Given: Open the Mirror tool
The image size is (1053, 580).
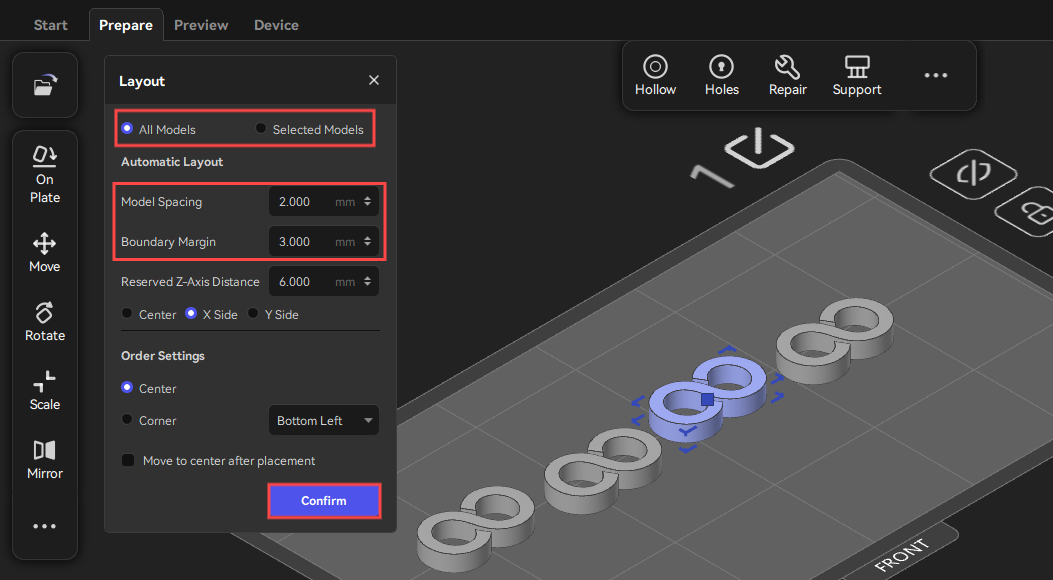Looking at the screenshot, I should [45, 459].
